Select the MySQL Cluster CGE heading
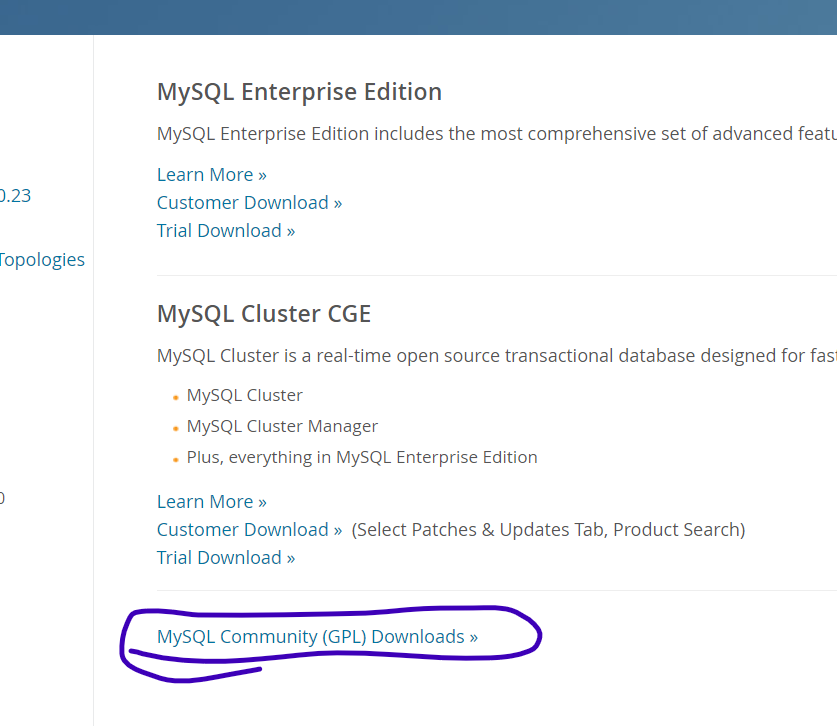 (264, 314)
